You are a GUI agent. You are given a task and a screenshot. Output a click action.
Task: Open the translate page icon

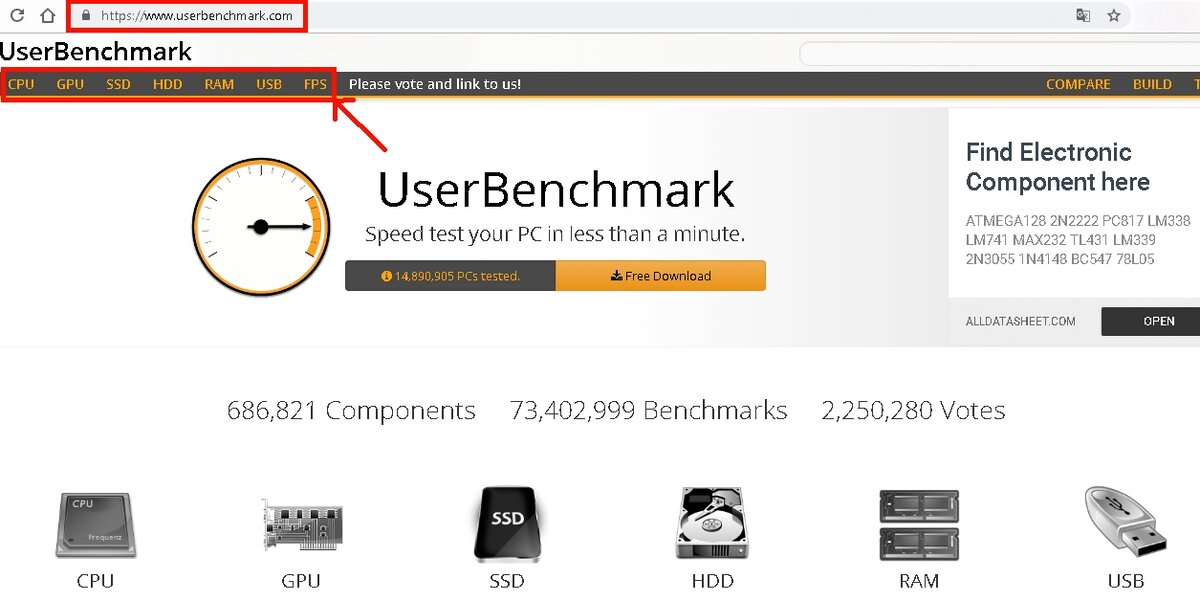pyautogui.click(x=1083, y=15)
